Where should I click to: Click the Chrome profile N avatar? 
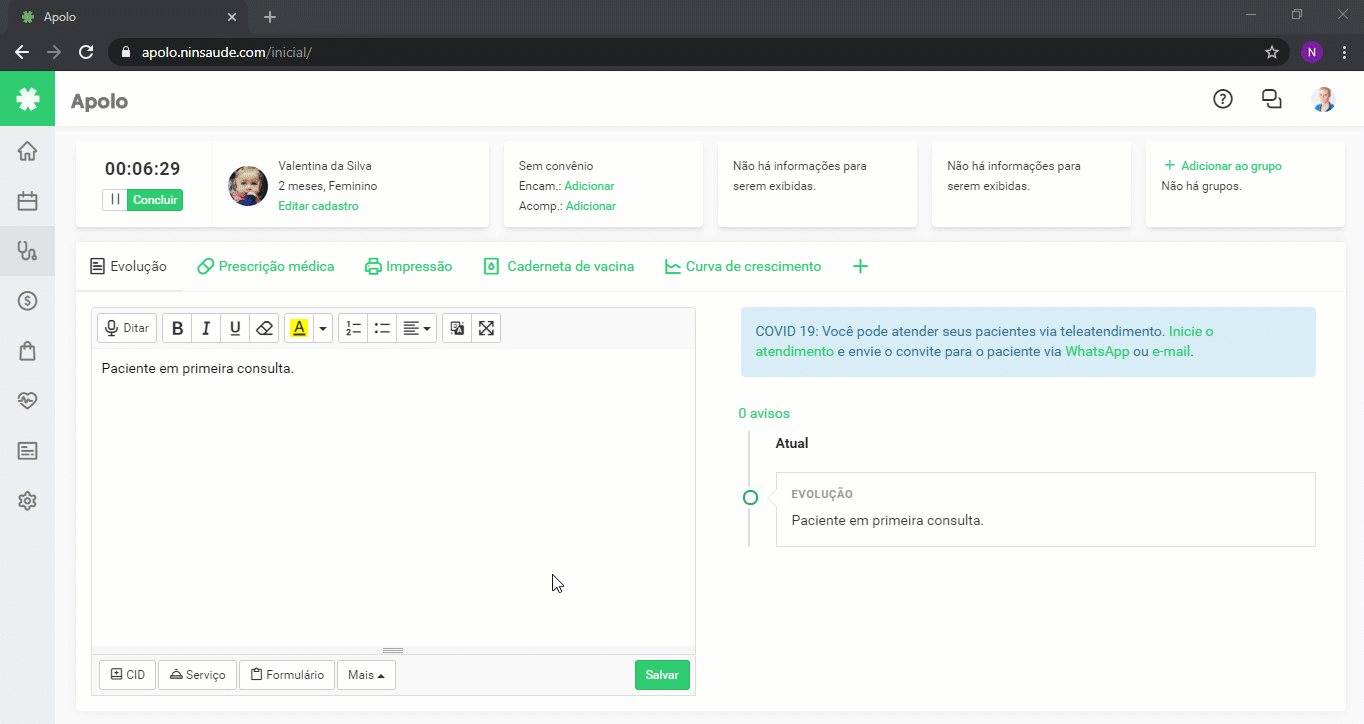[1312, 52]
